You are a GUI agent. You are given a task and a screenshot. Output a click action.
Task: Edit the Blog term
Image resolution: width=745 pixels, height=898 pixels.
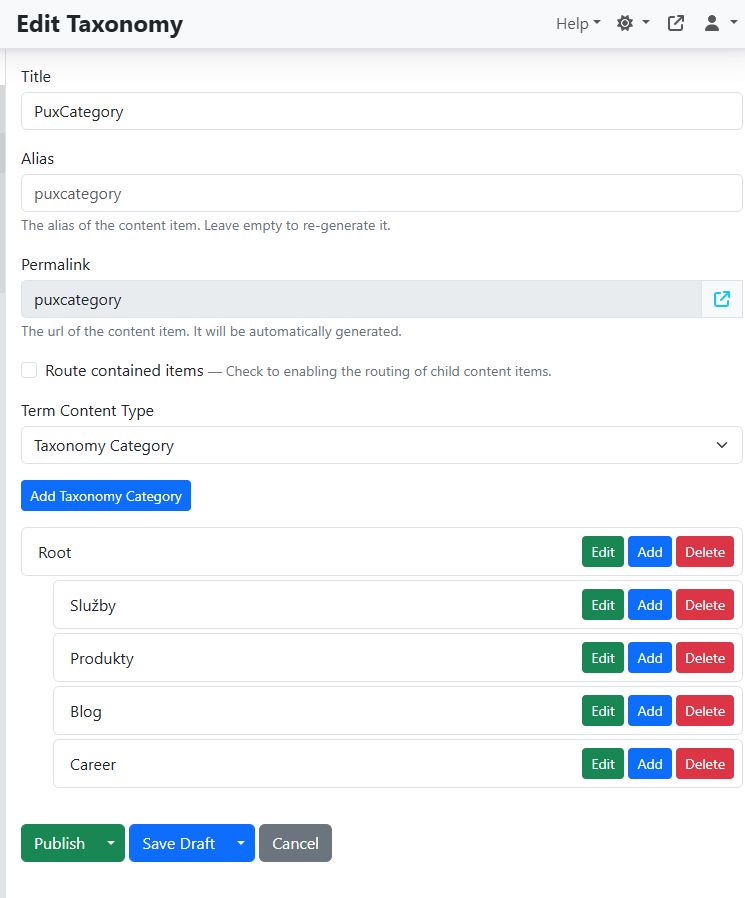tap(603, 711)
